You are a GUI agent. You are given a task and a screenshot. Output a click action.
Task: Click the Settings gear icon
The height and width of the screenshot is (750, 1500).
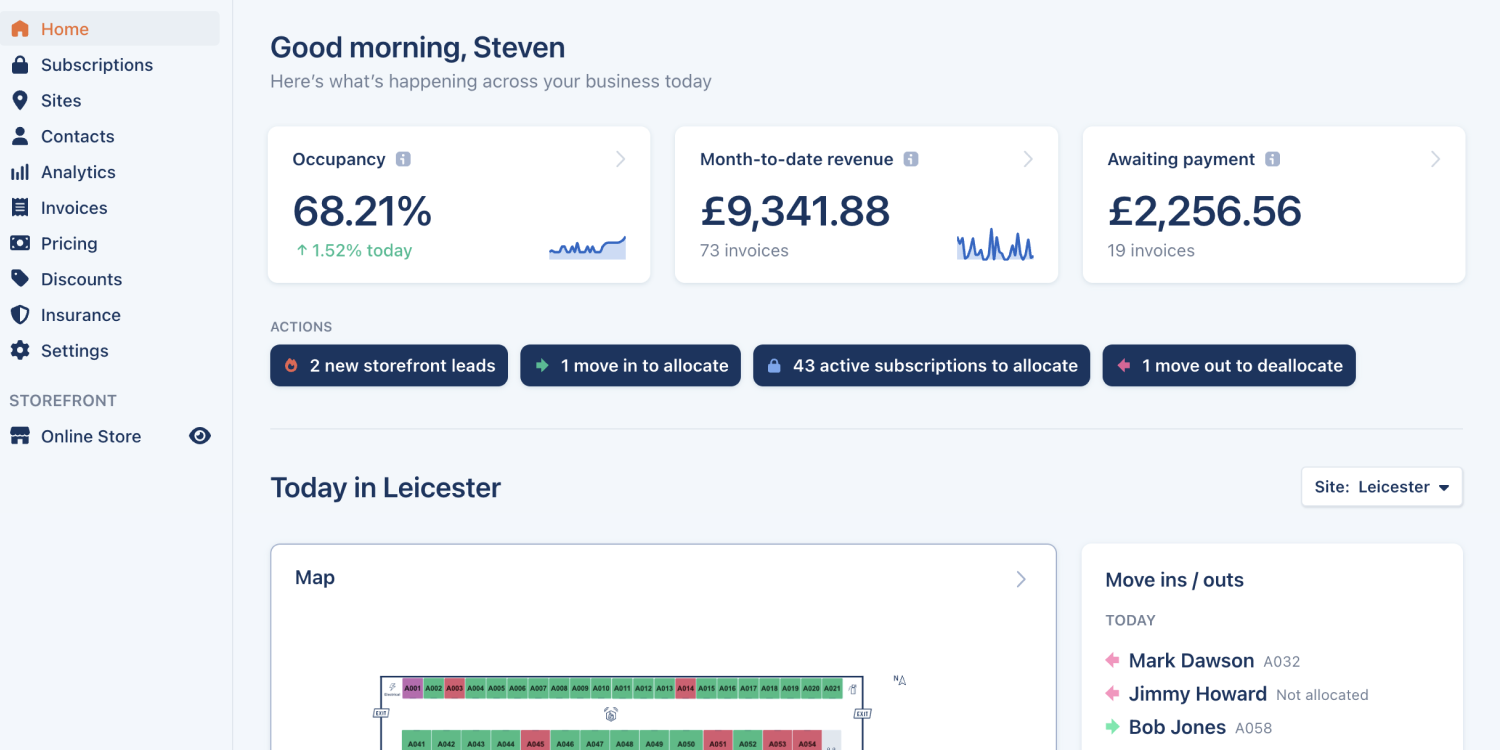[20, 351]
